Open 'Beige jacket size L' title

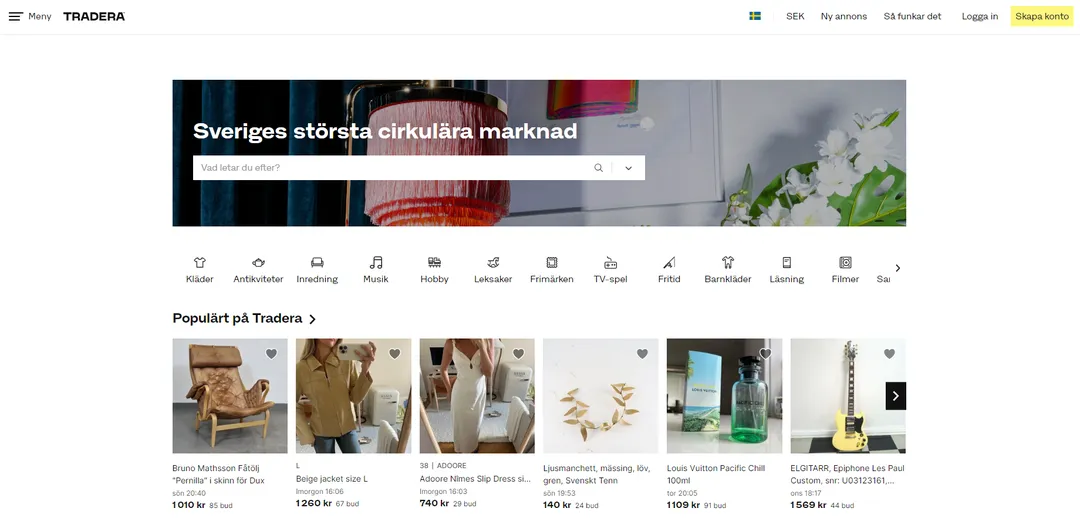click(x=332, y=479)
